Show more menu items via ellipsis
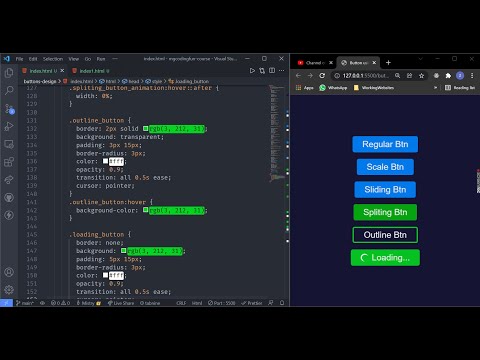 pyautogui.click(x=115, y=59)
